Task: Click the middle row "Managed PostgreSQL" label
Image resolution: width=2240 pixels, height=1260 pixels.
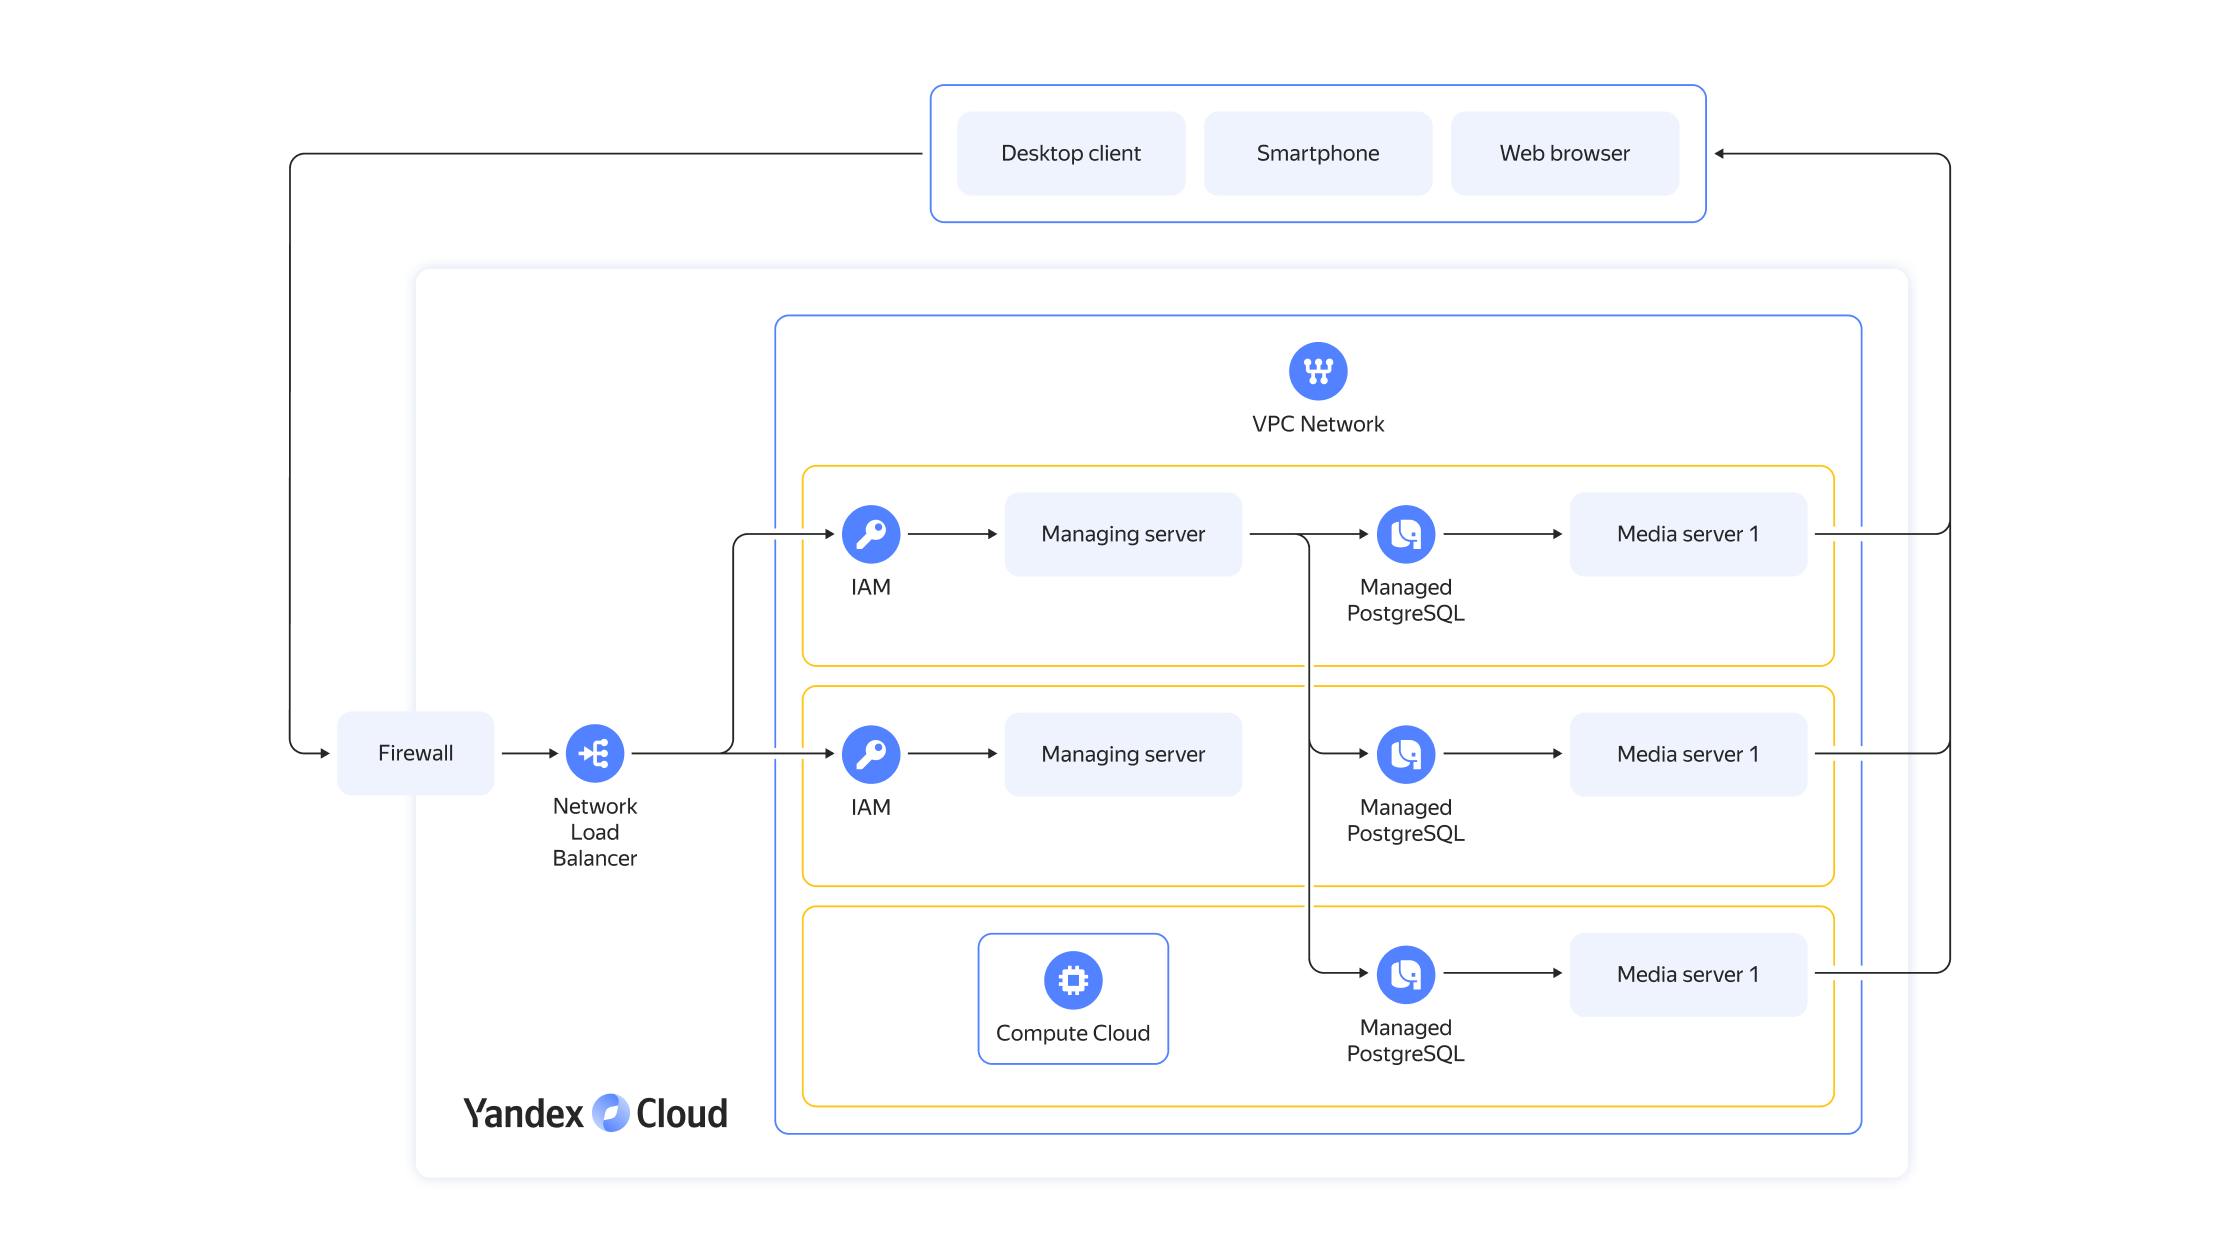Action: coord(1406,820)
